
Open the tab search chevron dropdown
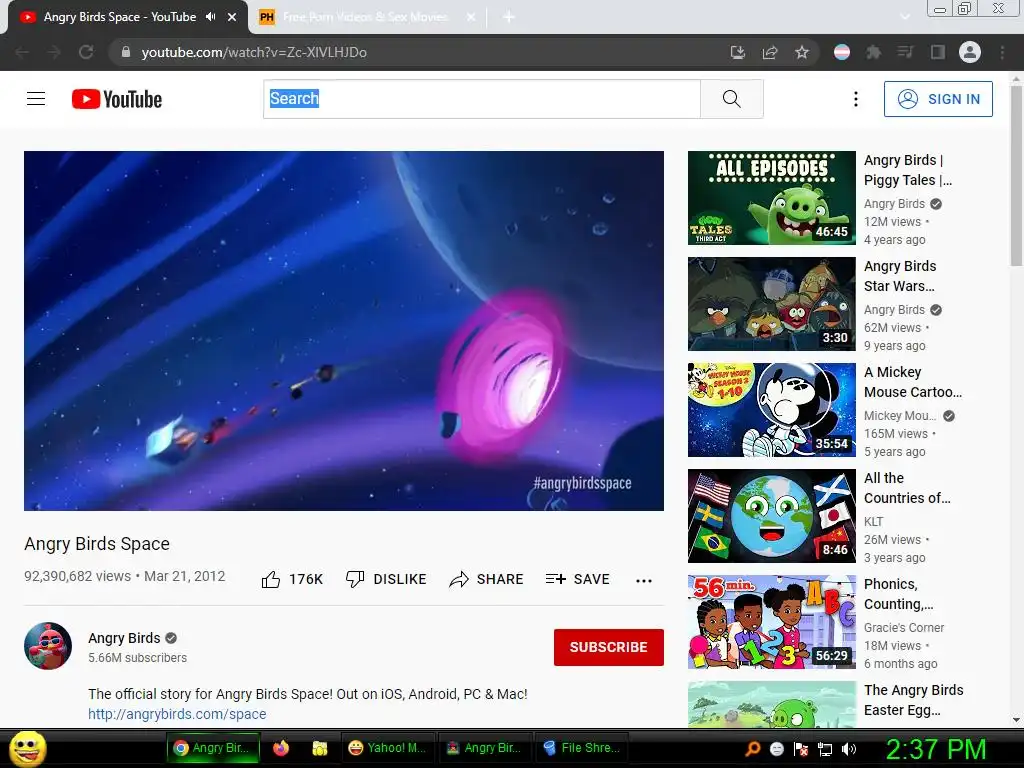coord(905,17)
